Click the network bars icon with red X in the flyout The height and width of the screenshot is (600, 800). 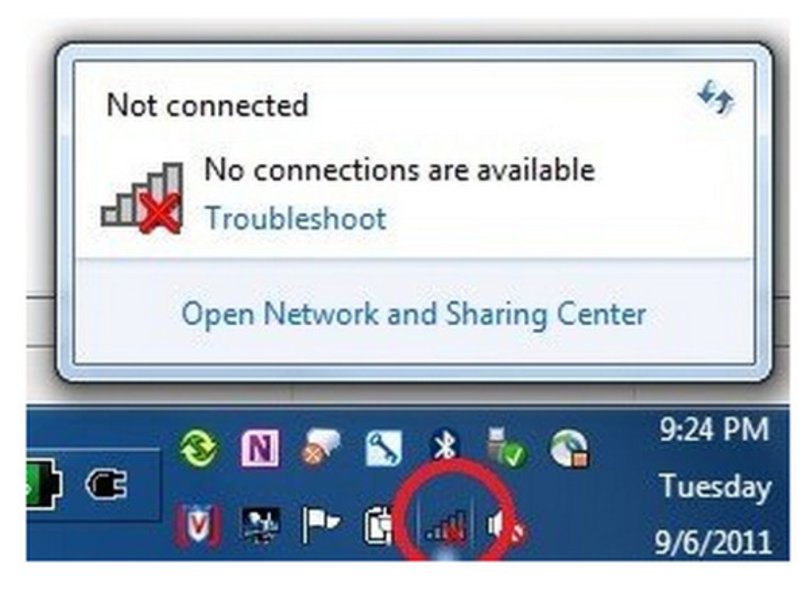[x=142, y=198]
